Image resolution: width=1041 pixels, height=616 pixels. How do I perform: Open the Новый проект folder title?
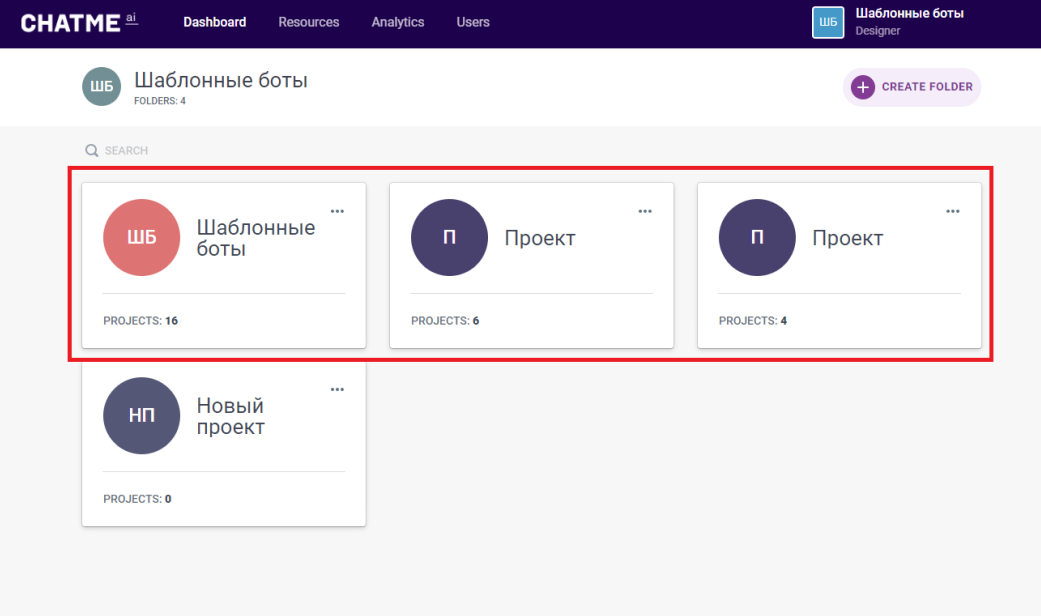pyautogui.click(x=230, y=416)
